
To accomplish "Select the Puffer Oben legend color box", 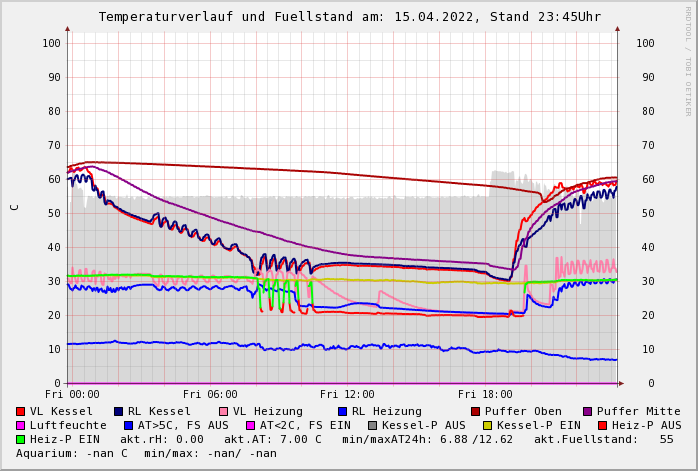I will (x=476, y=411).
